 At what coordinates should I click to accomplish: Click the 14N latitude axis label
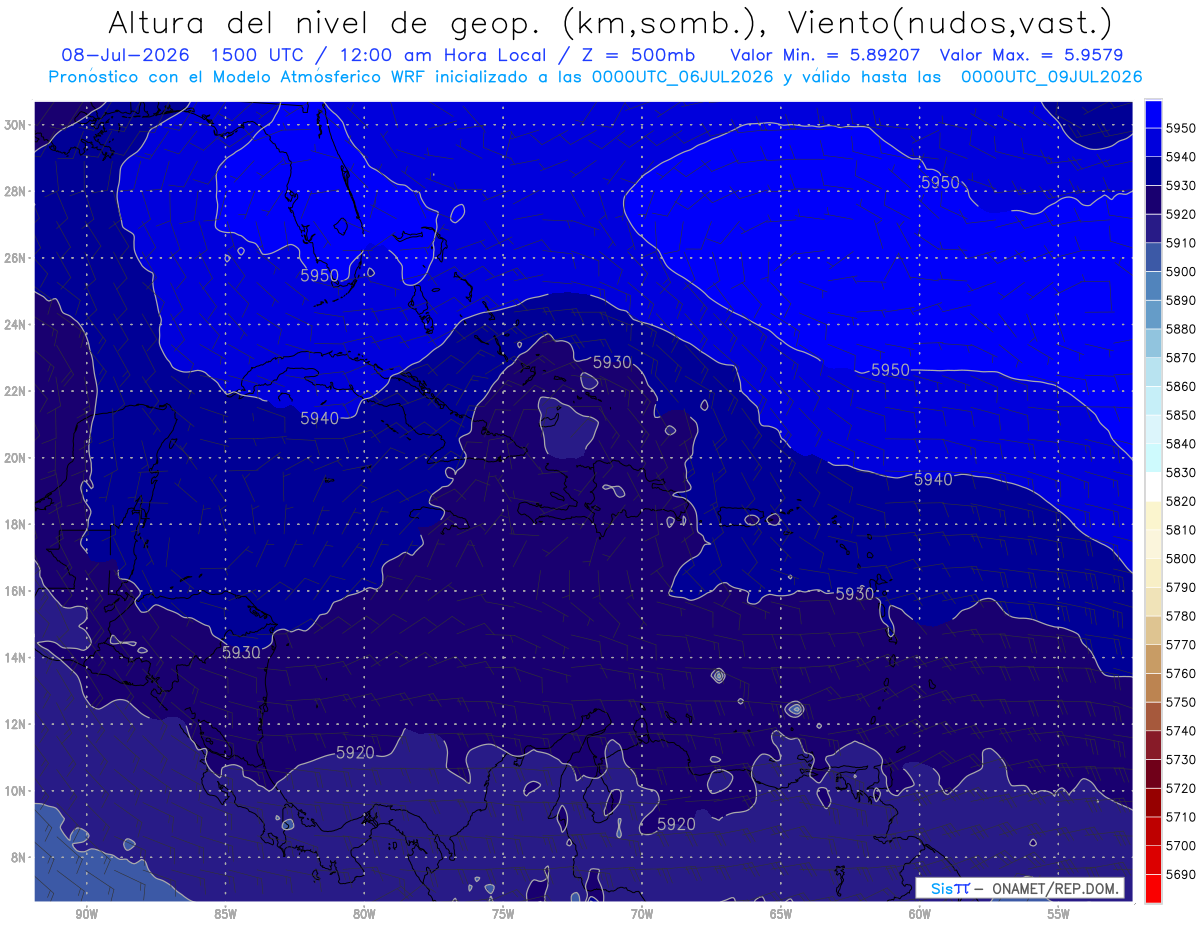16,658
